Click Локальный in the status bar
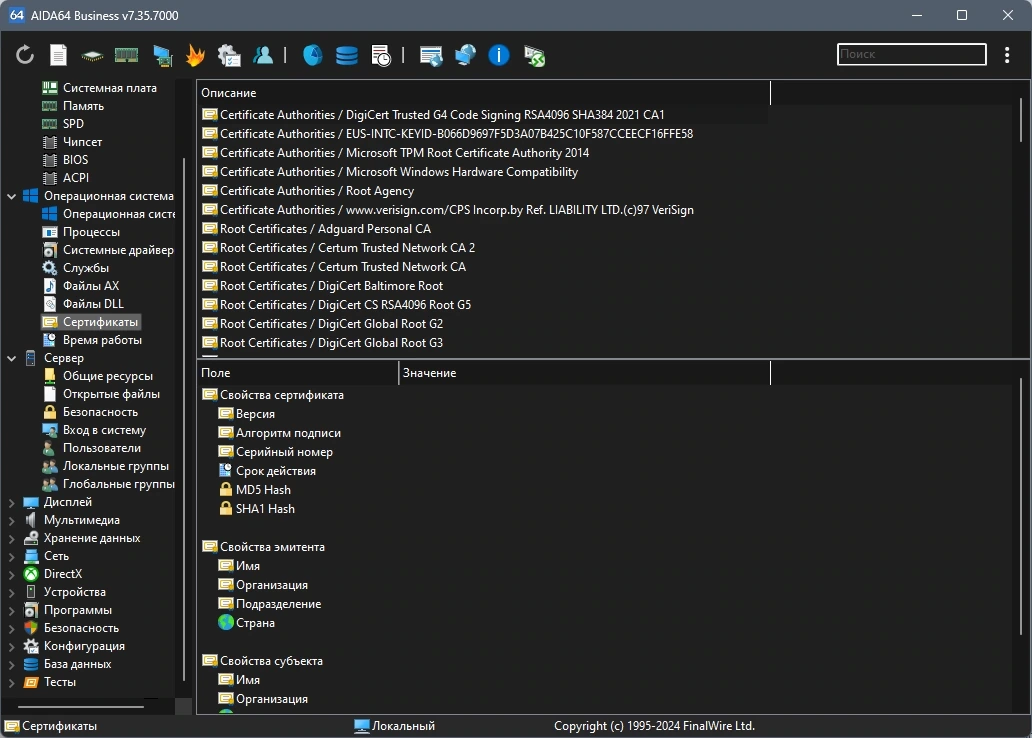This screenshot has height=738, width=1032. pos(395,725)
